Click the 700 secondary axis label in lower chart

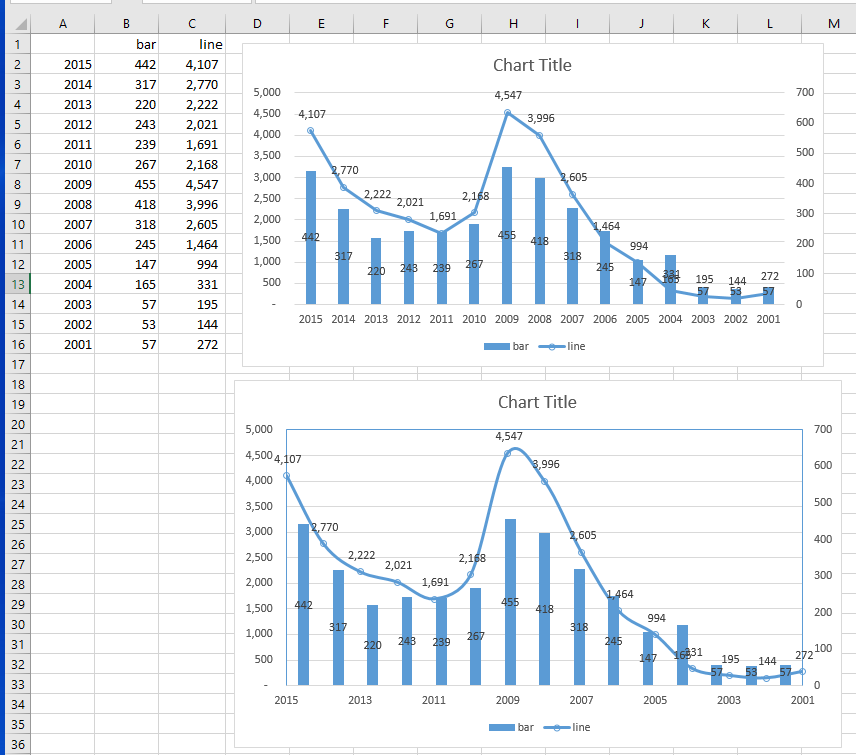[823, 430]
